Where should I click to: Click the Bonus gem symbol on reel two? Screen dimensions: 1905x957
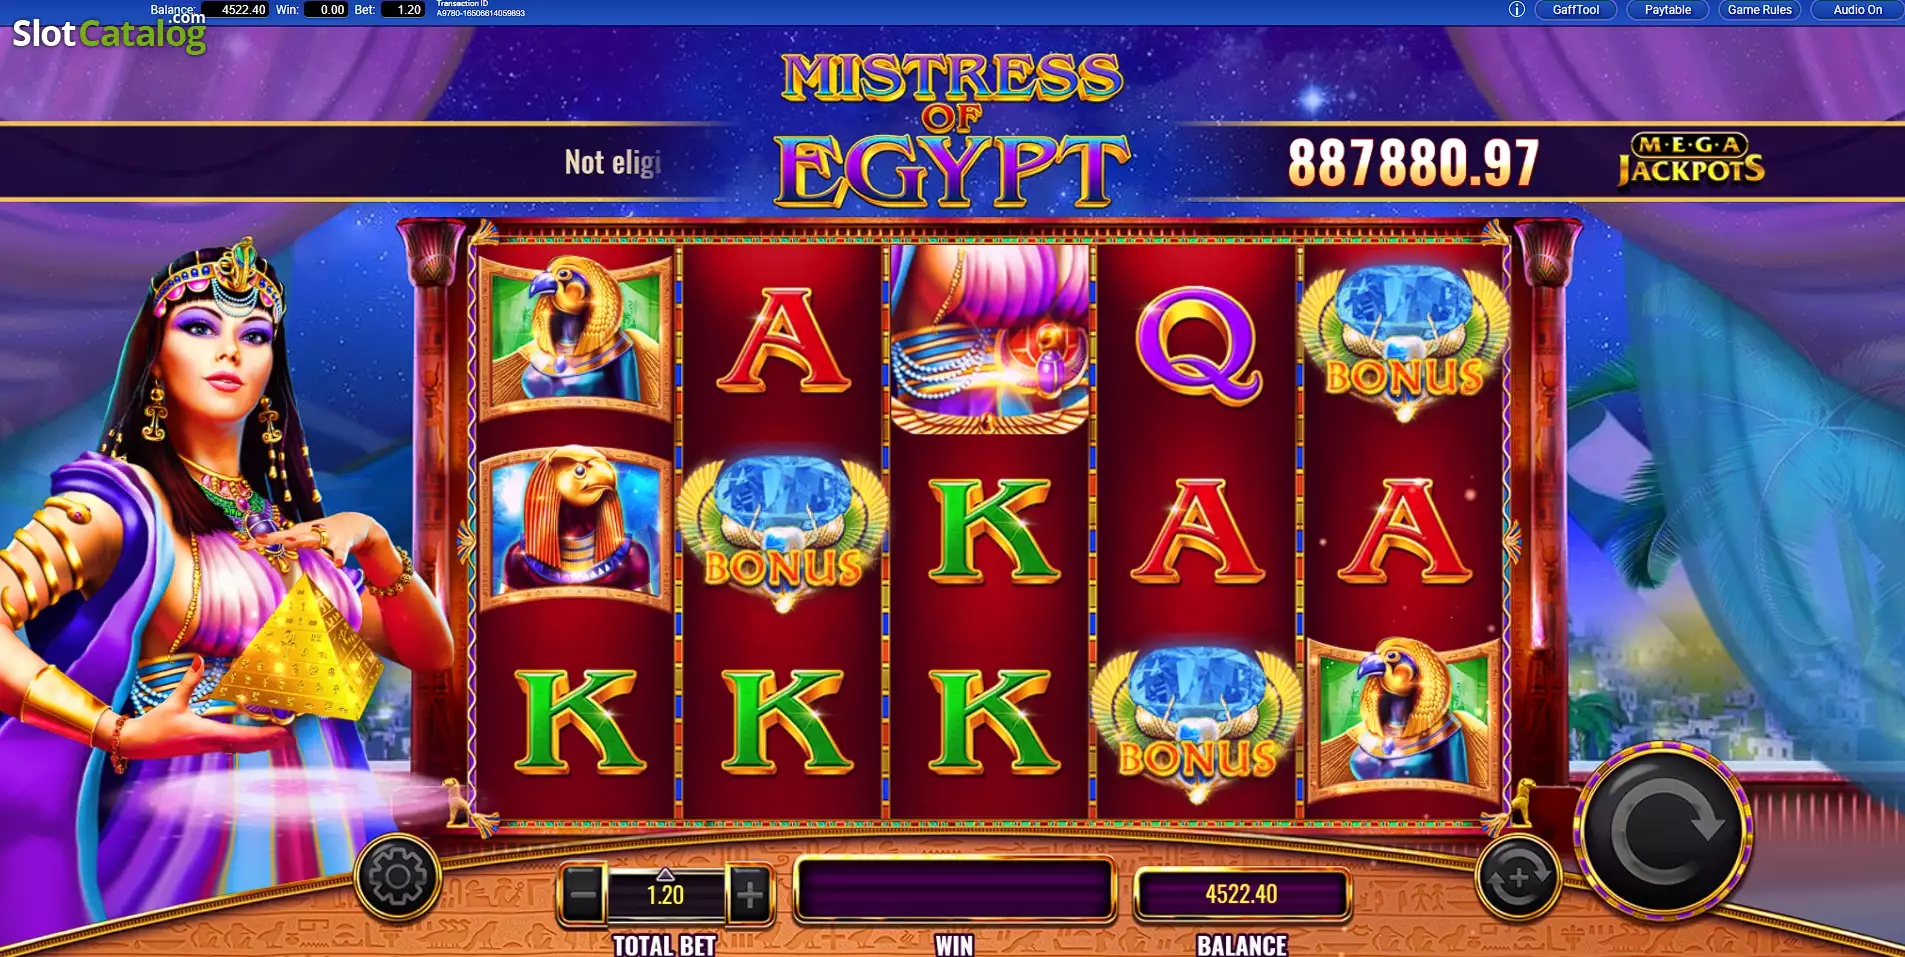pos(782,533)
